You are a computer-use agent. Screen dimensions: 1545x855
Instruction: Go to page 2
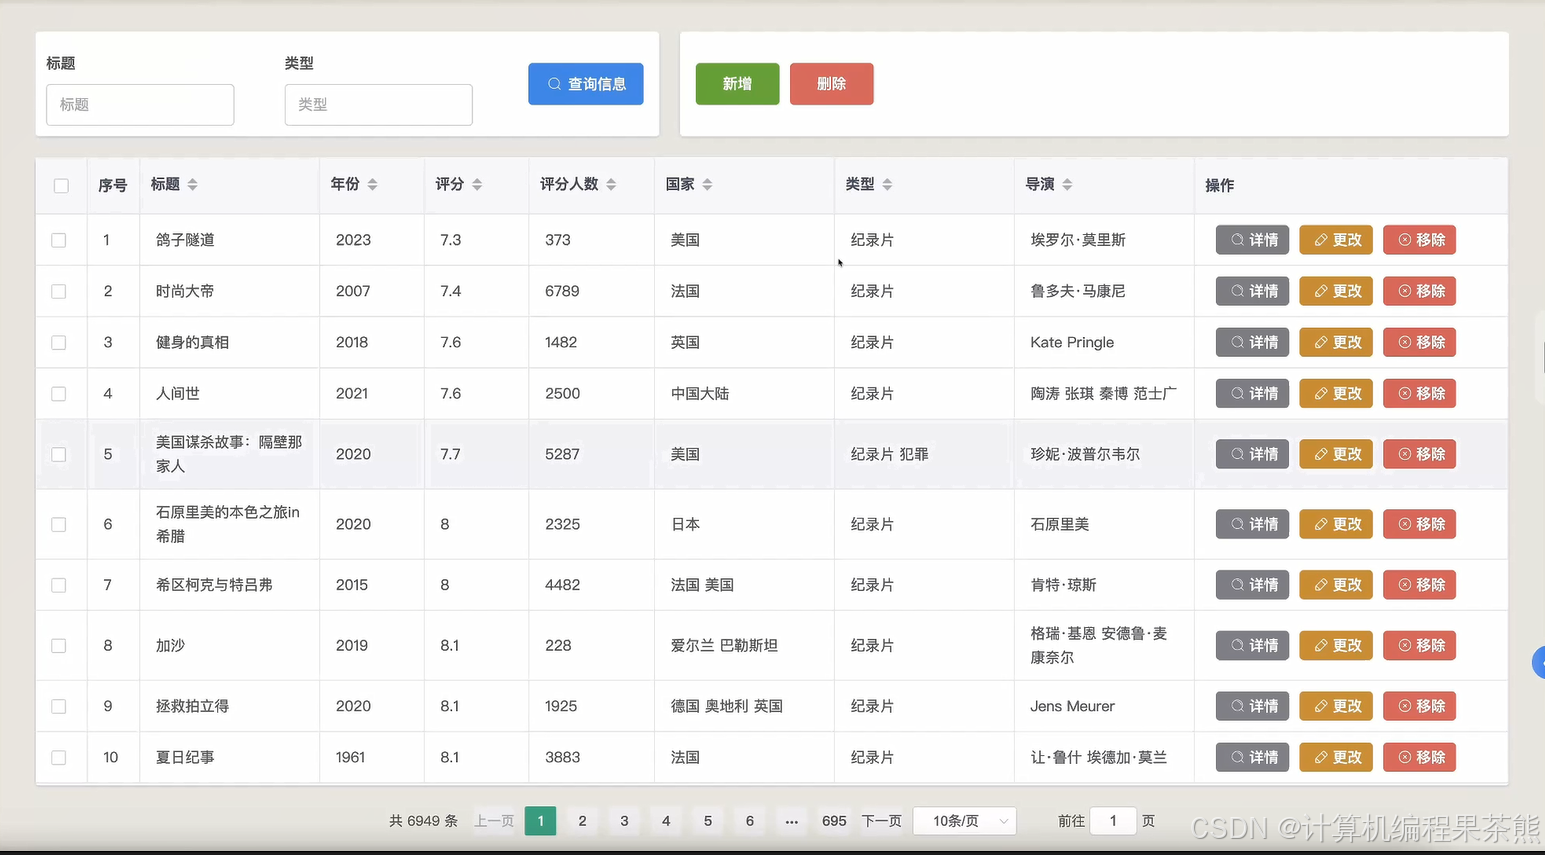point(582,821)
